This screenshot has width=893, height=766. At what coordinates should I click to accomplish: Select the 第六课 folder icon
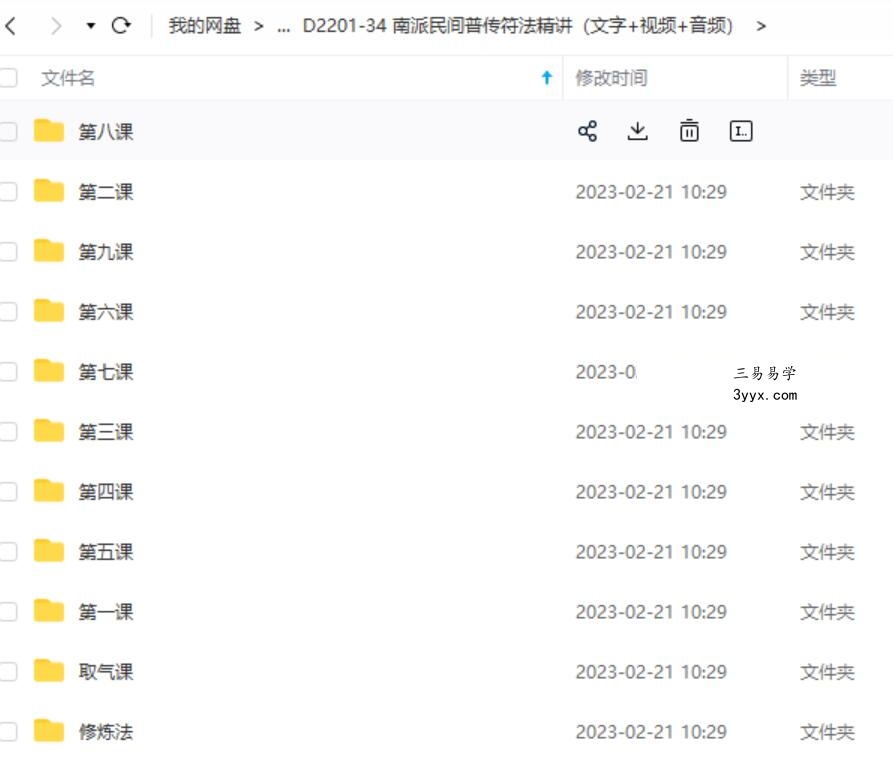coord(48,310)
